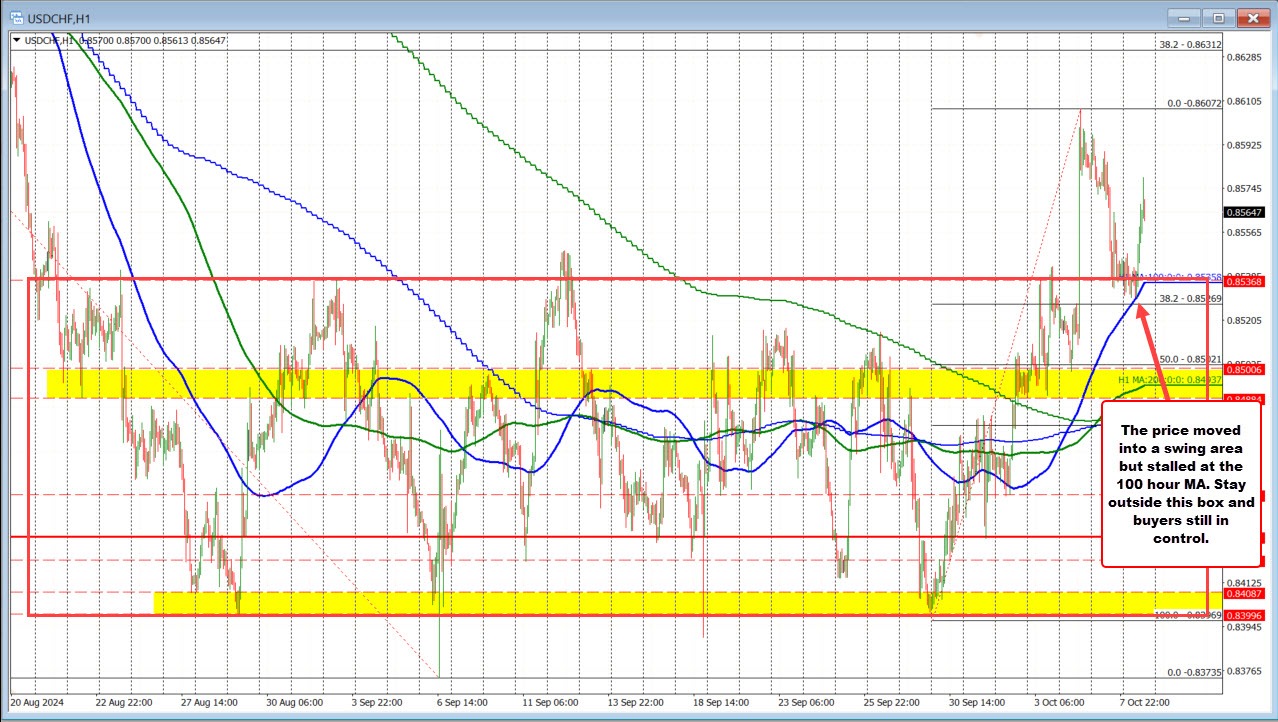The width and height of the screenshot is (1278, 722).
Task: Maximize the USDCHF,H1 chart window
Action: [x=1218, y=17]
